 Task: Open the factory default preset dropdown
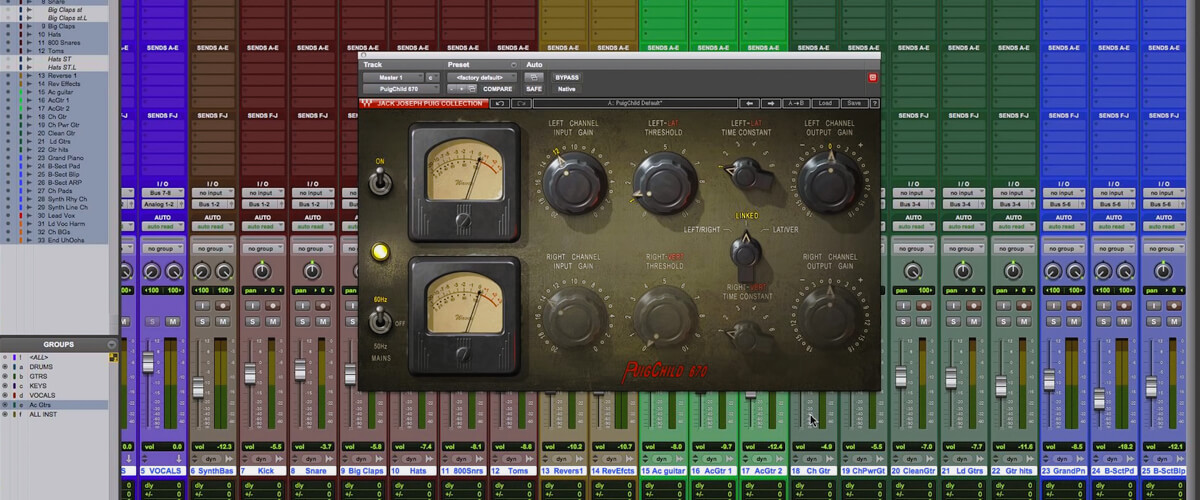click(x=482, y=77)
